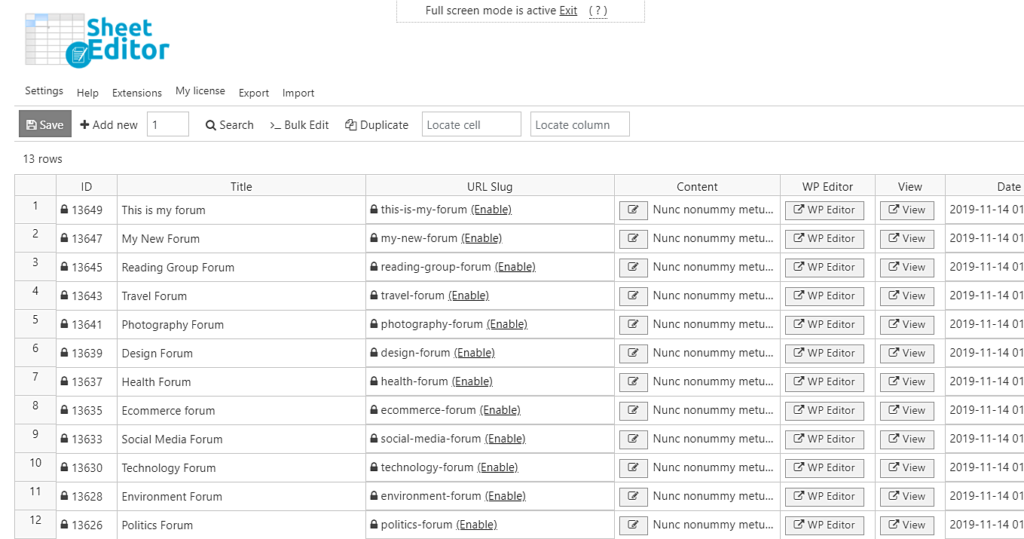Image resolution: width=1024 pixels, height=539 pixels.
Task: Select the ID column header
Action: 86,186
